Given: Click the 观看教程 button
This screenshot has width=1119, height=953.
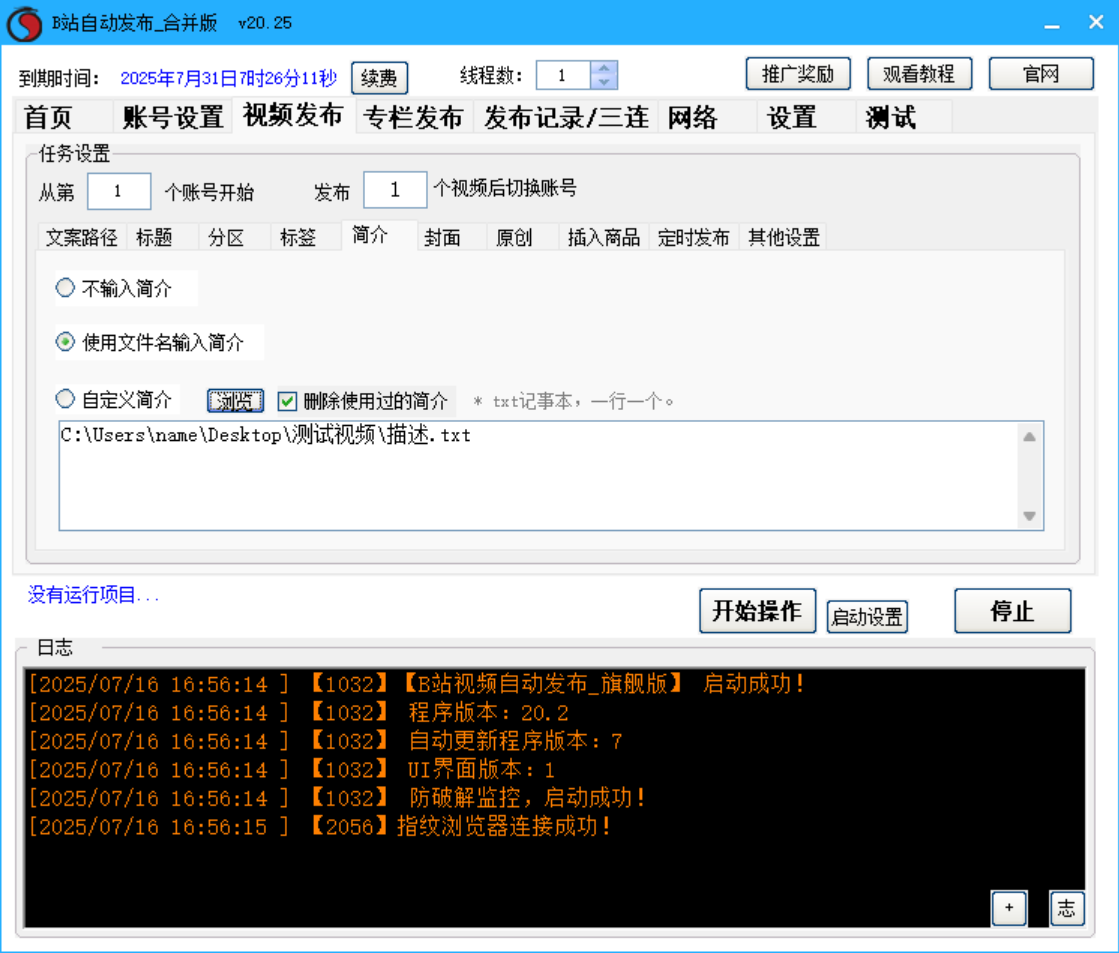Looking at the screenshot, I should [919, 74].
